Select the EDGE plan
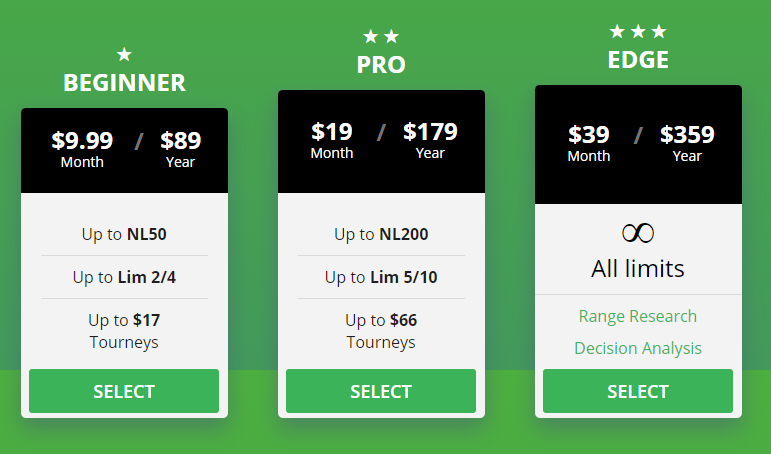This screenshot has width=771, height=454. pyautogui.click(x=638, y=391)
